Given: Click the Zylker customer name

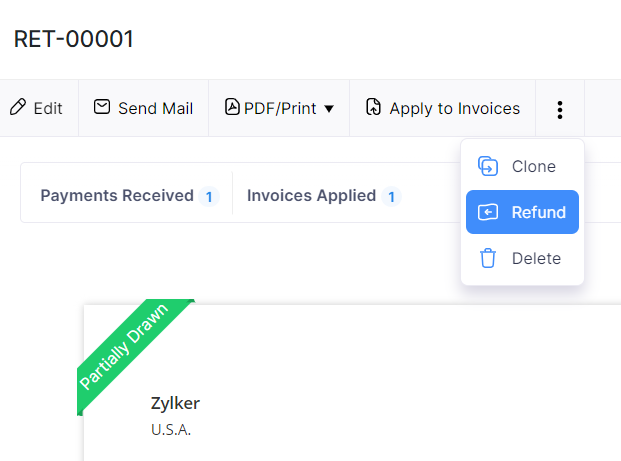Looking at the screenshot, I should pos(175,403).
